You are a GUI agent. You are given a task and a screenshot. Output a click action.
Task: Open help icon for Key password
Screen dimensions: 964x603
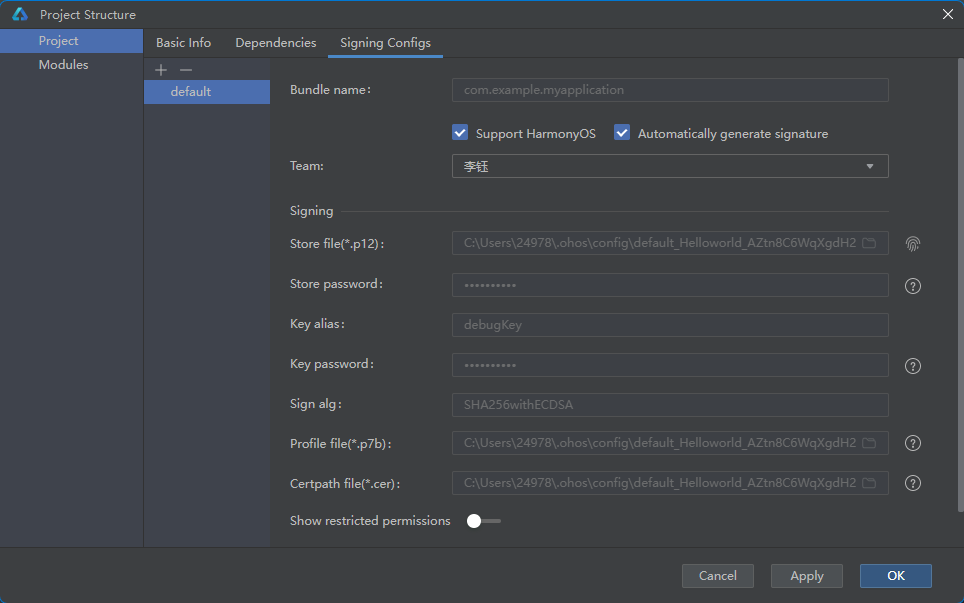913,366
